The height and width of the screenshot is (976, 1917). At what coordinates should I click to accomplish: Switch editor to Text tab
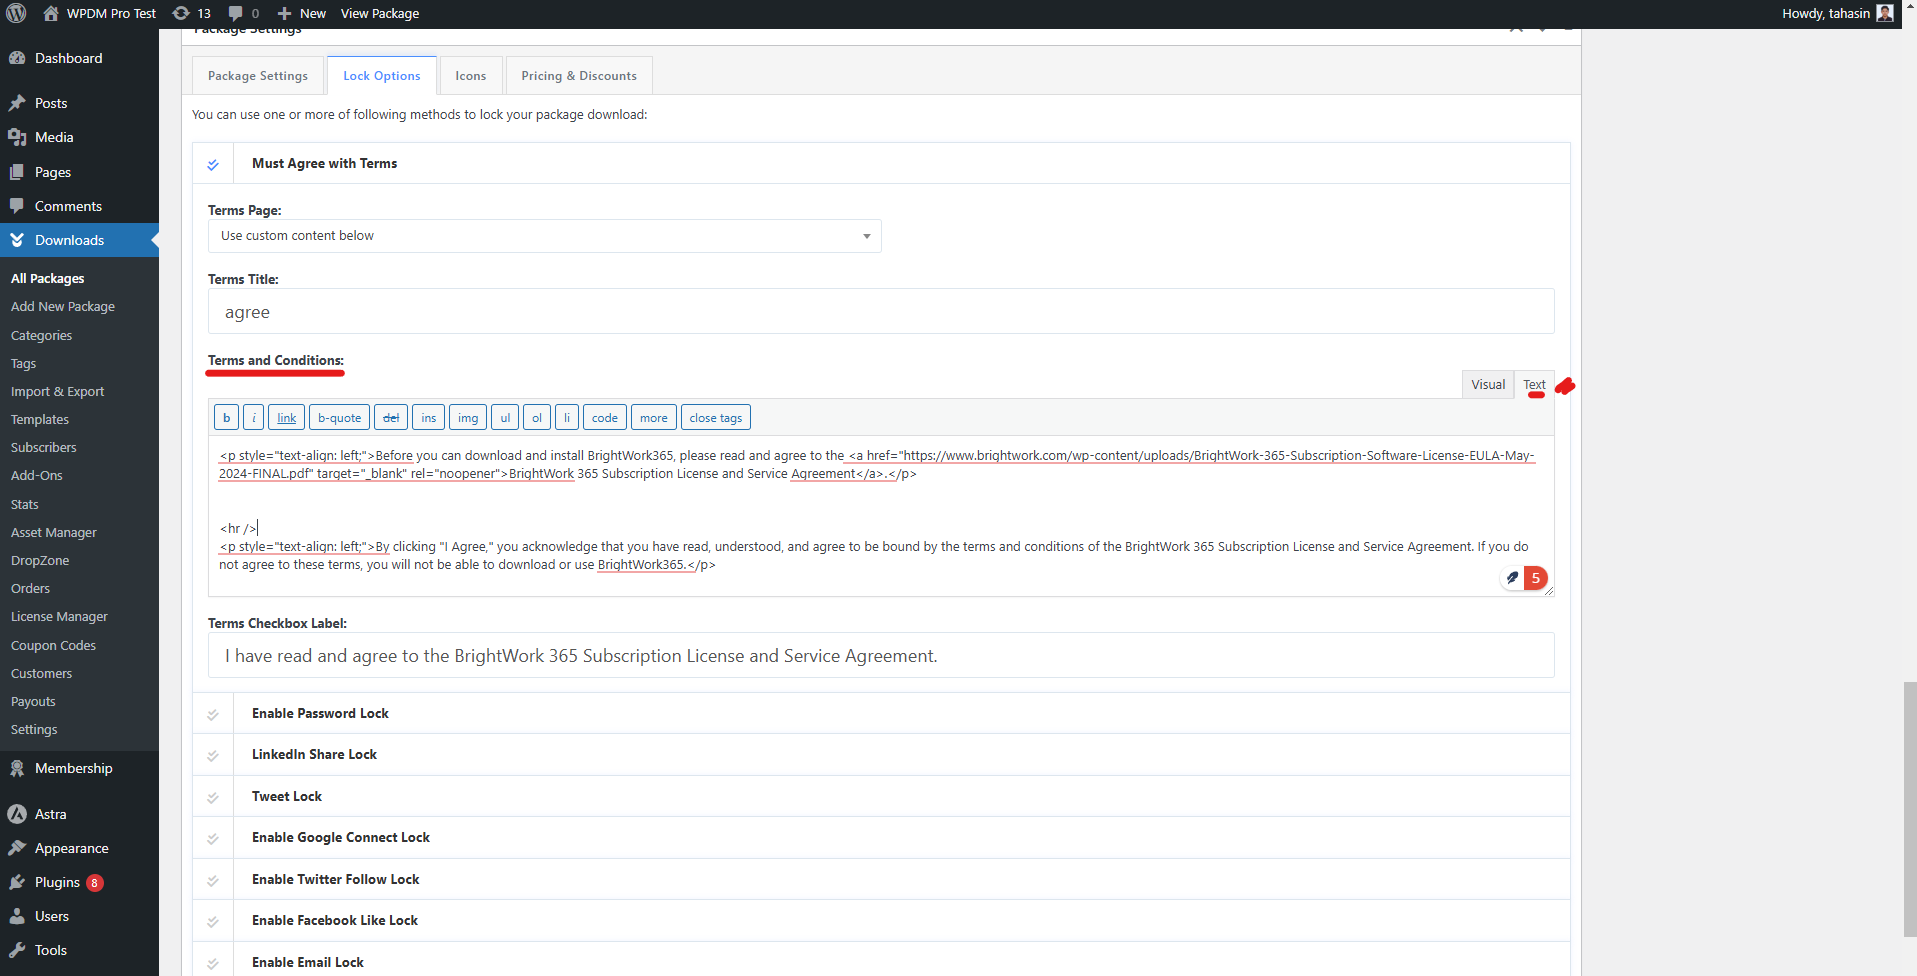tap(1535, 384)
